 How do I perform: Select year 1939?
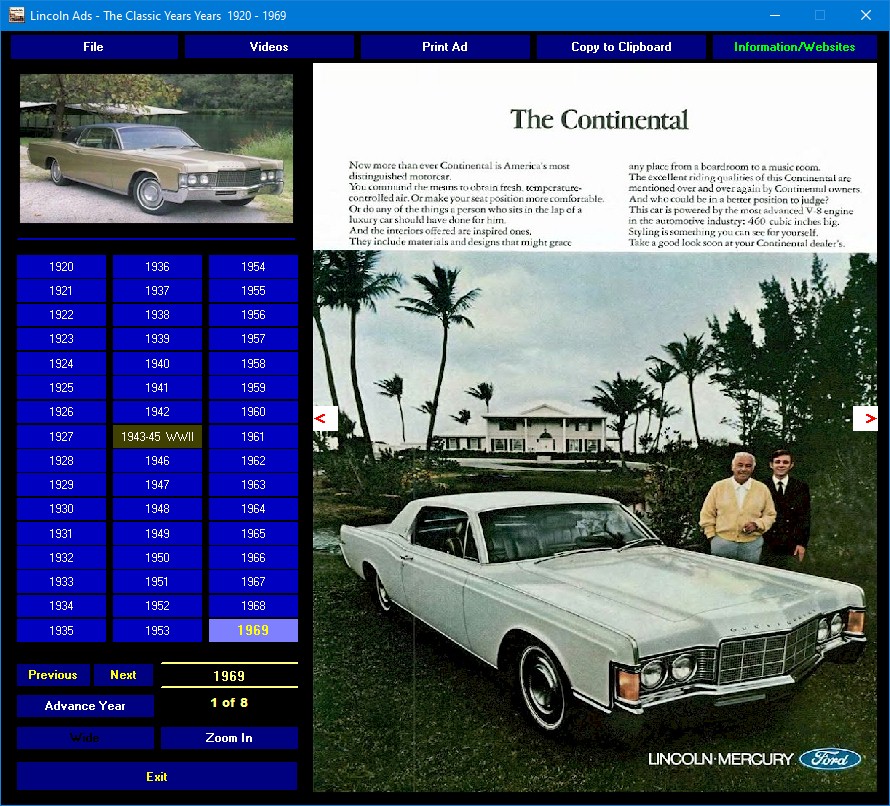click(x=157, y=339)
